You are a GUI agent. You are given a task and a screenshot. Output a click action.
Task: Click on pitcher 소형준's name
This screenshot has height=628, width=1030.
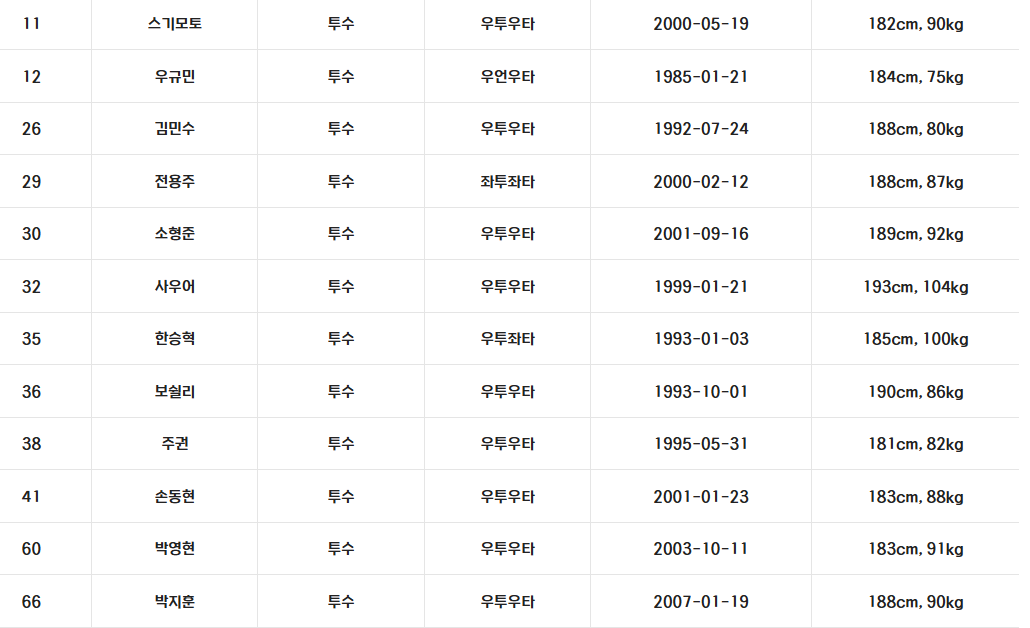174,234
